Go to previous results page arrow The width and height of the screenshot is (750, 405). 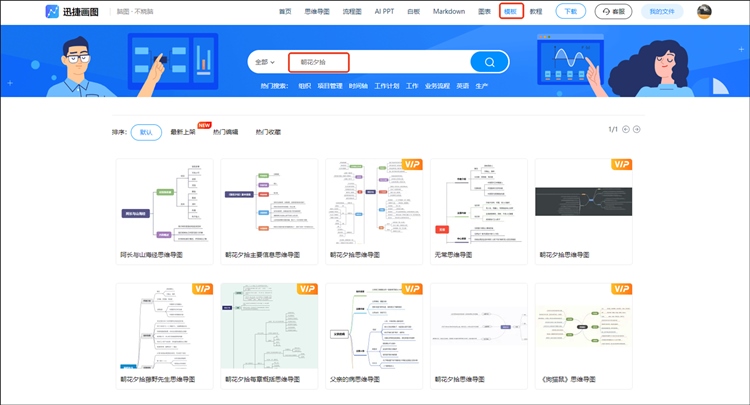(626, 130)
